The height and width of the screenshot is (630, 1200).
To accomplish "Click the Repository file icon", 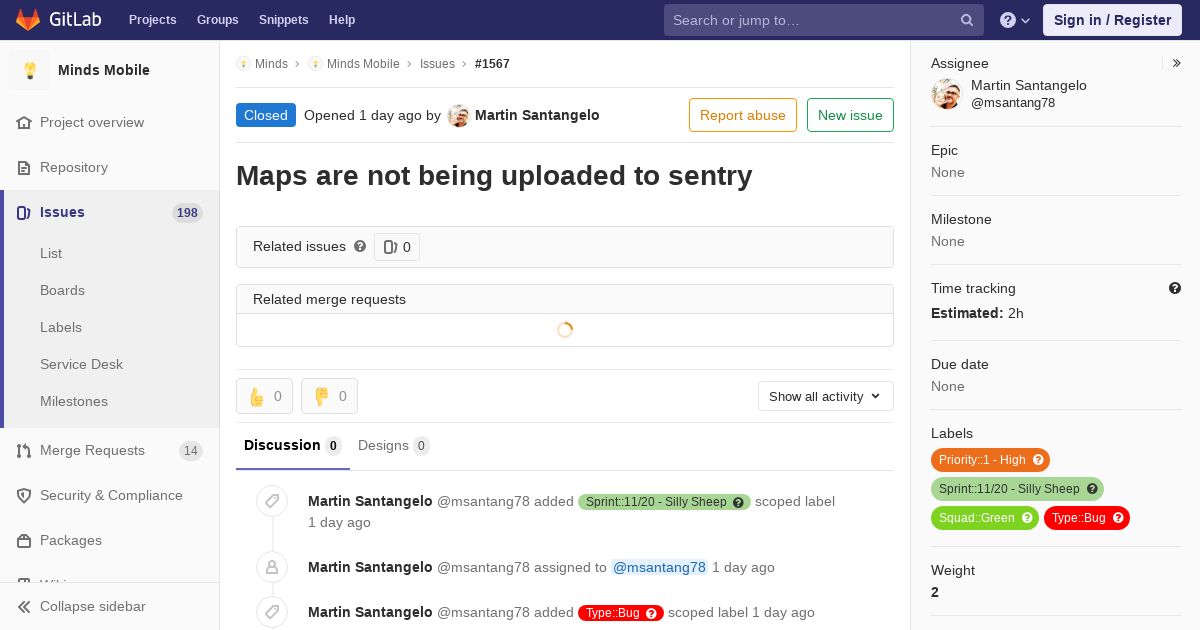I will pyautogui.click(x=24, y=167).
